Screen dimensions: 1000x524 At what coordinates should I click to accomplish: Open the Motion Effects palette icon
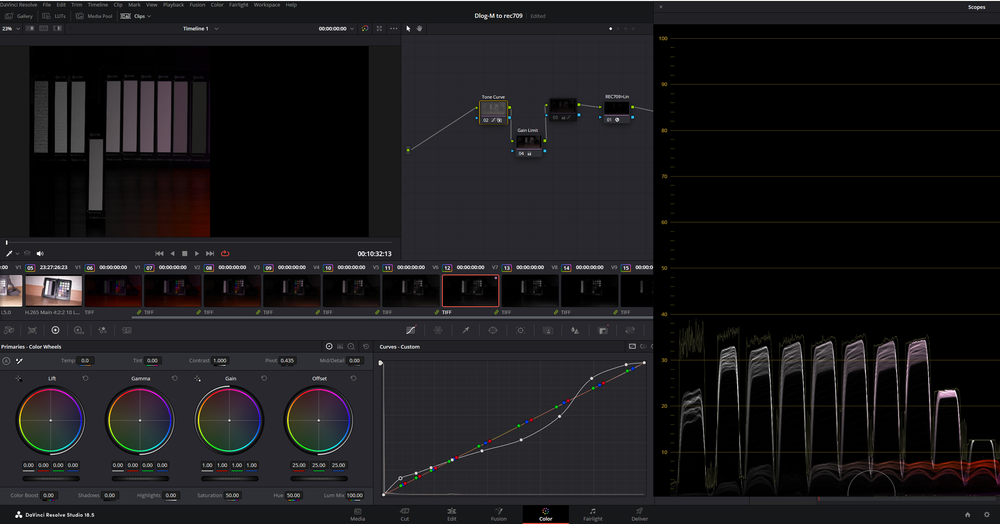pos(126,330)
